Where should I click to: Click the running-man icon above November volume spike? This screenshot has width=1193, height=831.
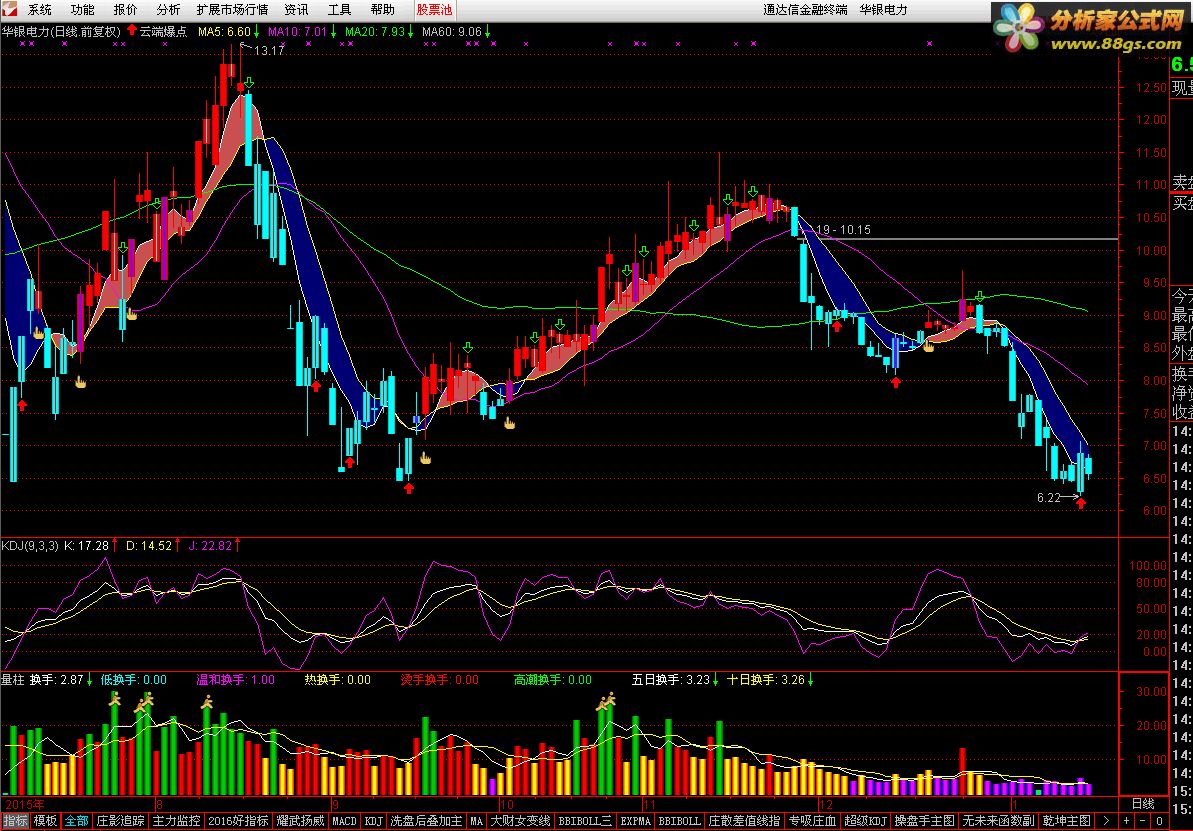click(x=607, y=701)
